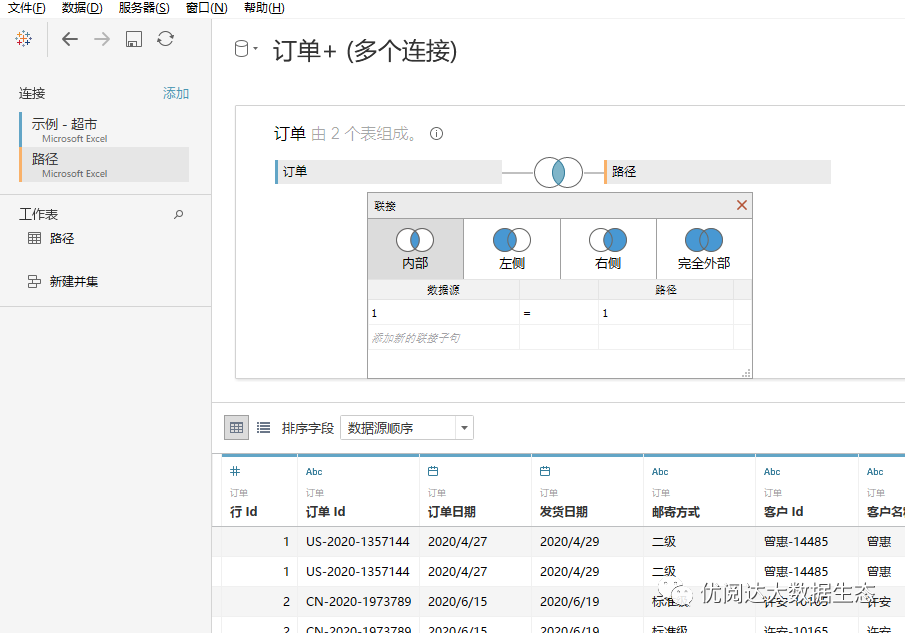The width and height of the screenshot is (905, 633).
Task: Select the 左侧 left join type
Action: pyautogui.click(x=512, y=249)
